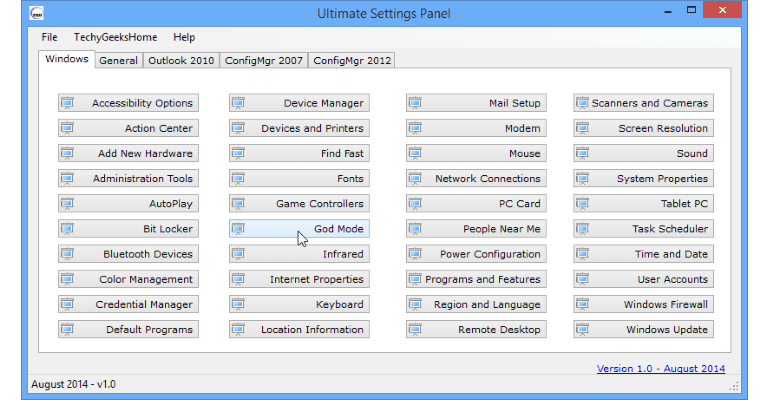
Task: Click the resize grip in status bar corner
Action: (x=736, y=386)
